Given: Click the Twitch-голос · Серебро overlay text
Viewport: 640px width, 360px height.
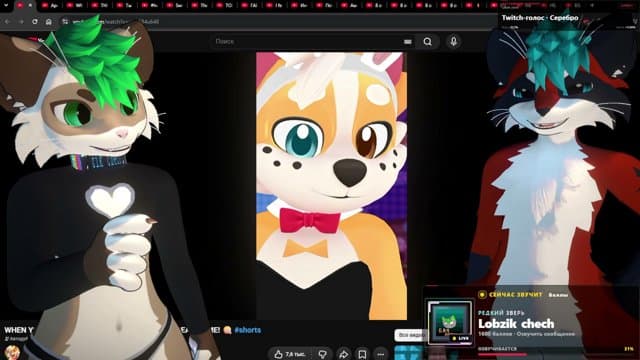Looking at the screenshot, I should [540, 18].
